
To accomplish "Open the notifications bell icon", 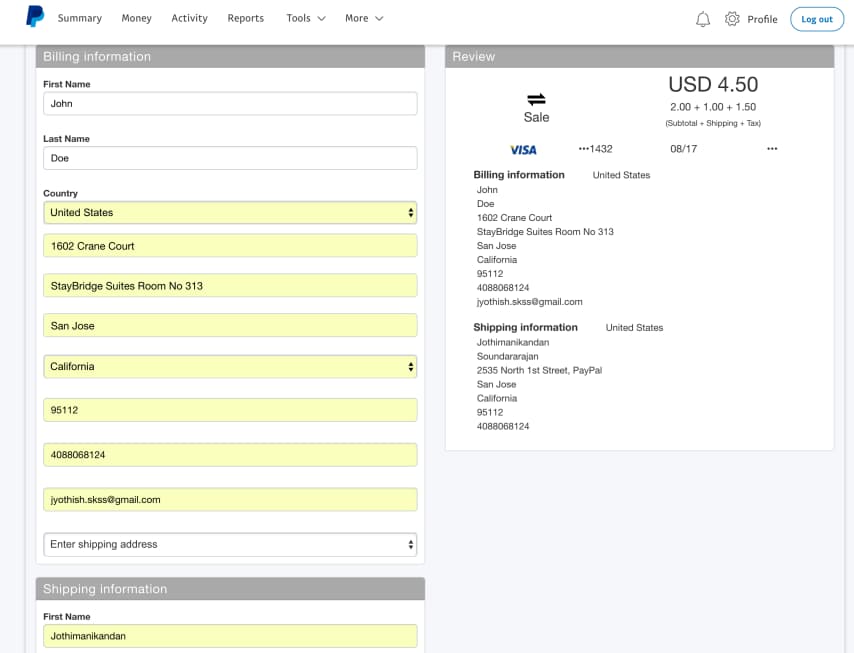I will (703, 19).
